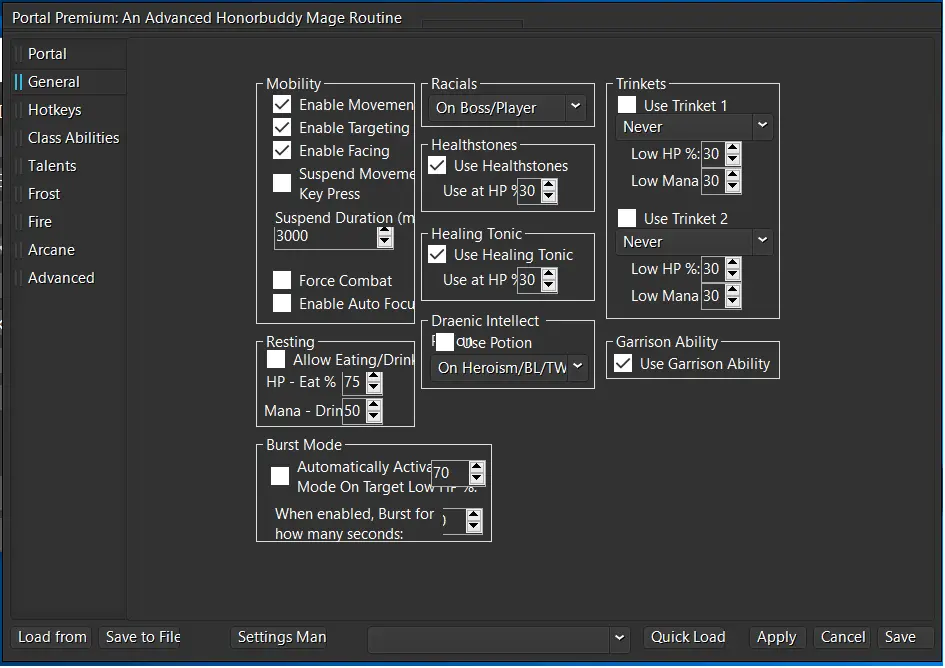Click the Burst Mode HP field showing 70
Screen dimensions: 945x668
pyautogui.click(x=450, y=473)
